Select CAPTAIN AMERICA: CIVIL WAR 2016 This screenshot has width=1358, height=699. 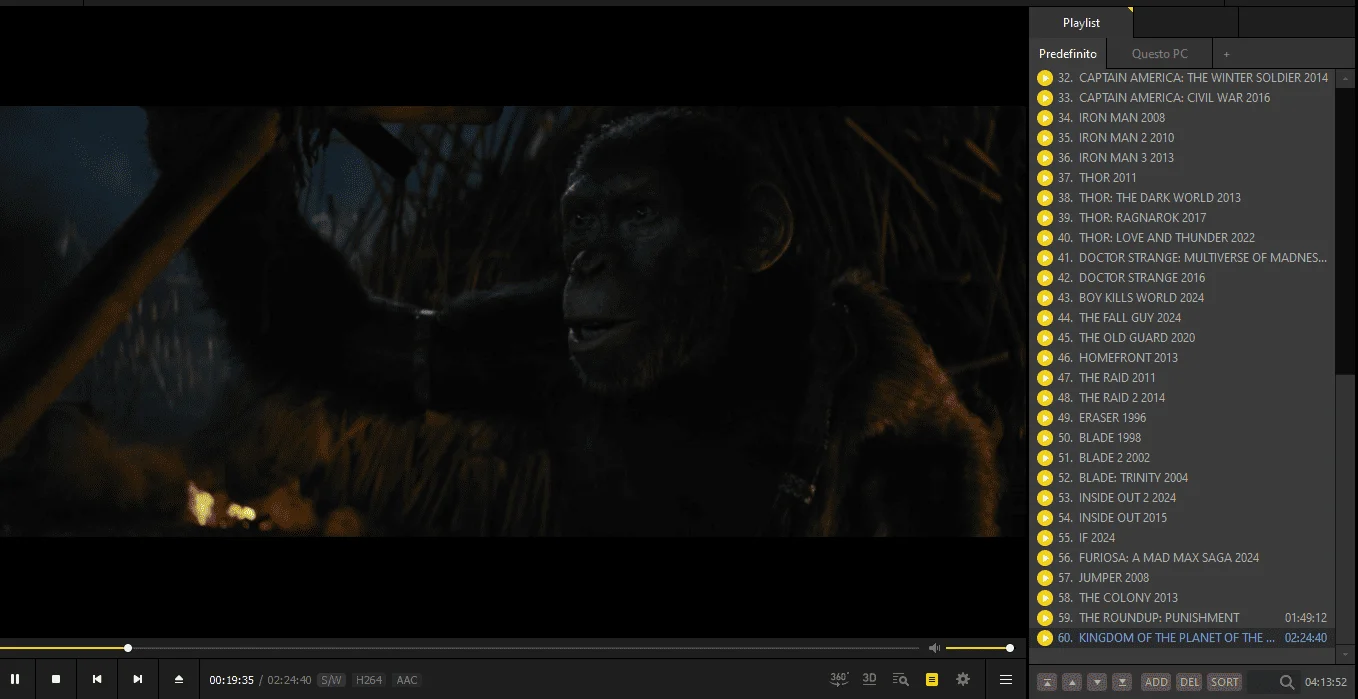point(1183,98)
